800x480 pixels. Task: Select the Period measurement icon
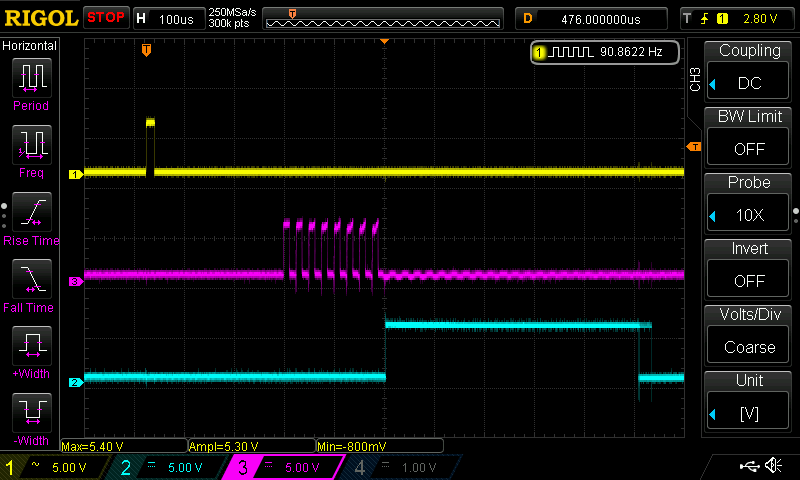click(x=30, y=78)
